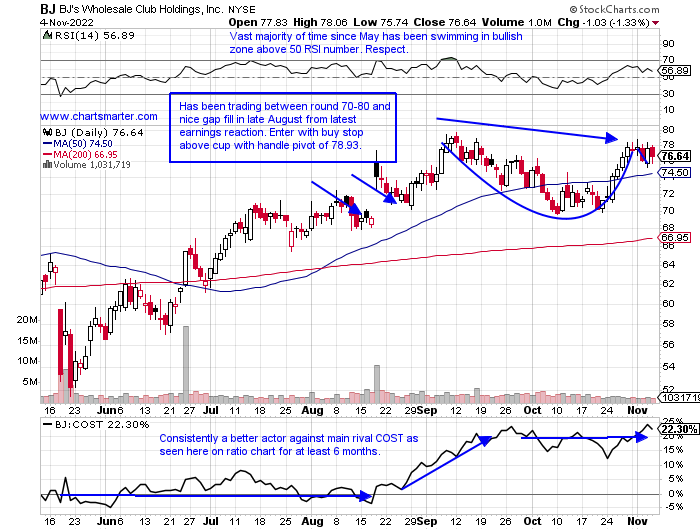The height and width of the screenshot is (530, 700).
Task: Click the volume bars icon in legend
Action: [47, 165]
